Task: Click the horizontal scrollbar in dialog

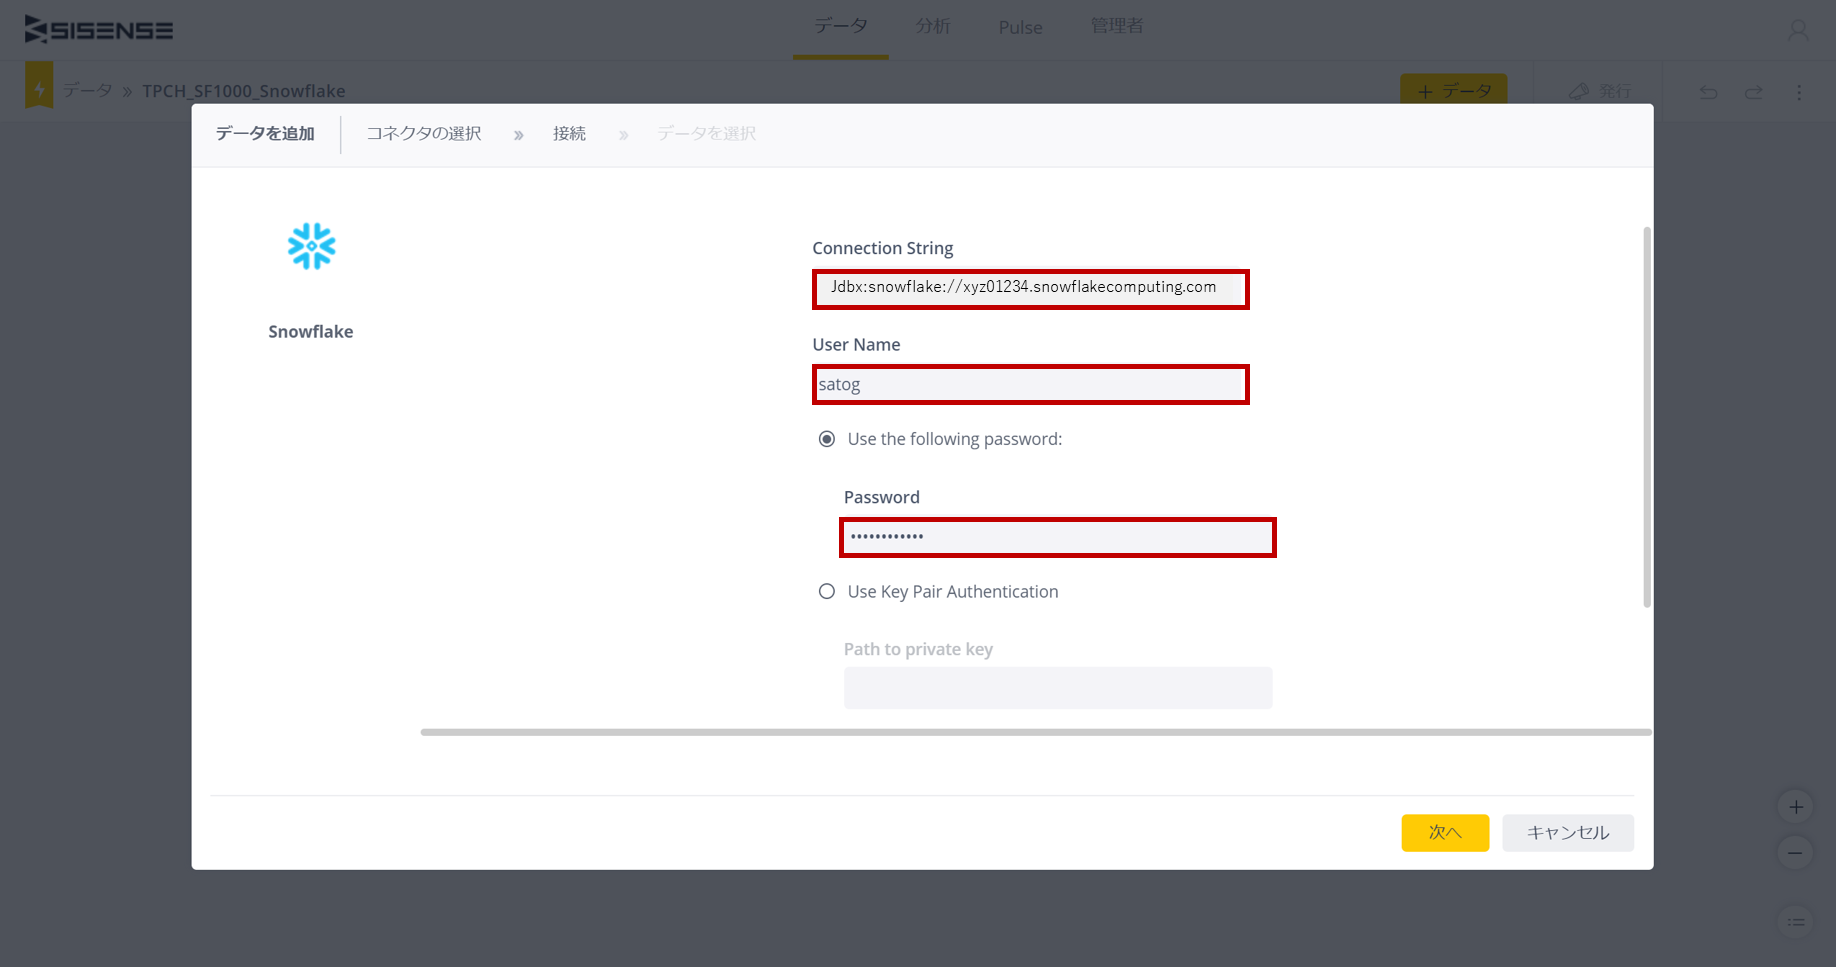Action: click(1036, 732)
